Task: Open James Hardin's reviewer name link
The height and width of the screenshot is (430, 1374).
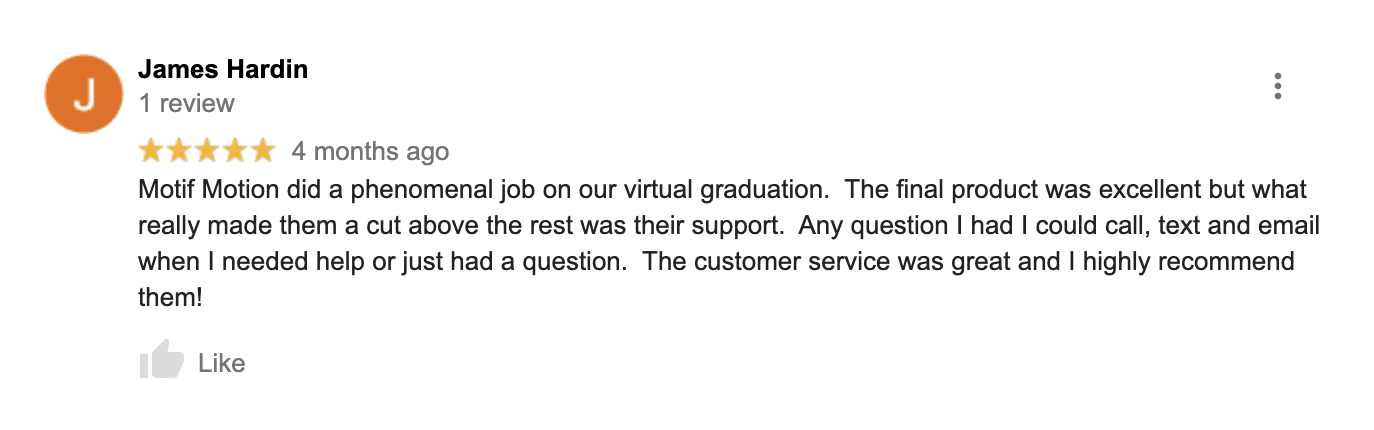Action: point(223,69)
